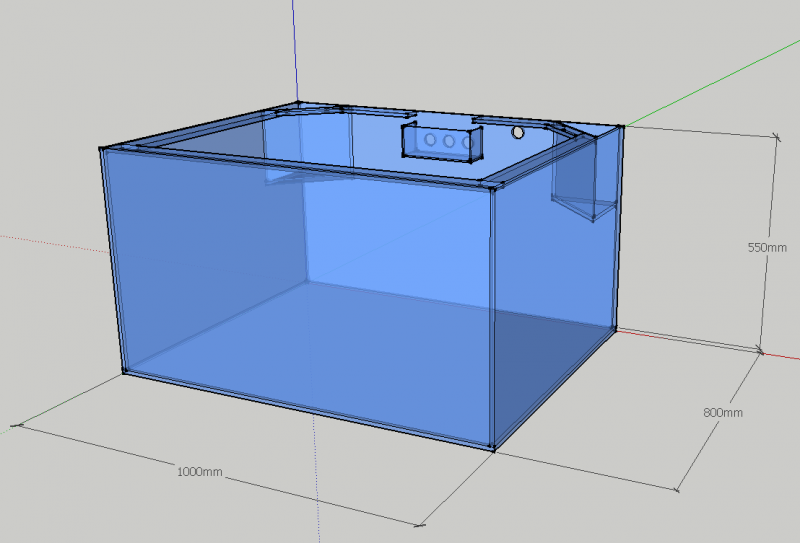This screenshot has width=800, height=543.
Task: Click the front bottom-left corner of the tank
Action: tap(124, 372)
